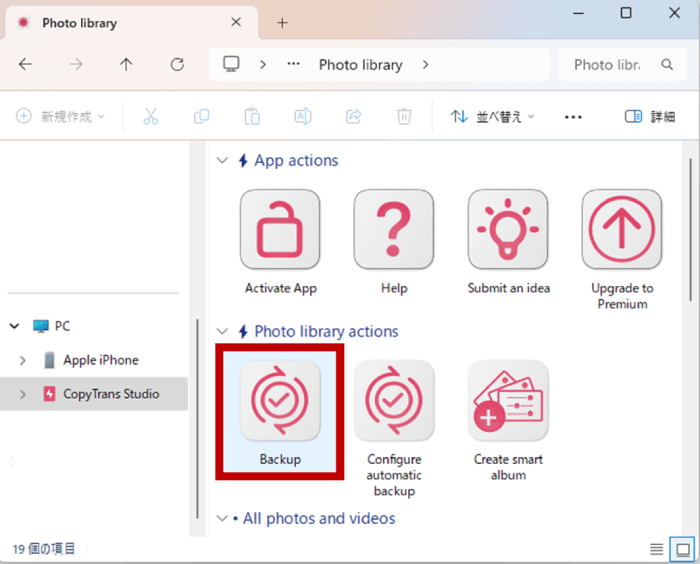Choose Create smart album
The width and height of the screenshot is (700, 564).
coord(508,421)
